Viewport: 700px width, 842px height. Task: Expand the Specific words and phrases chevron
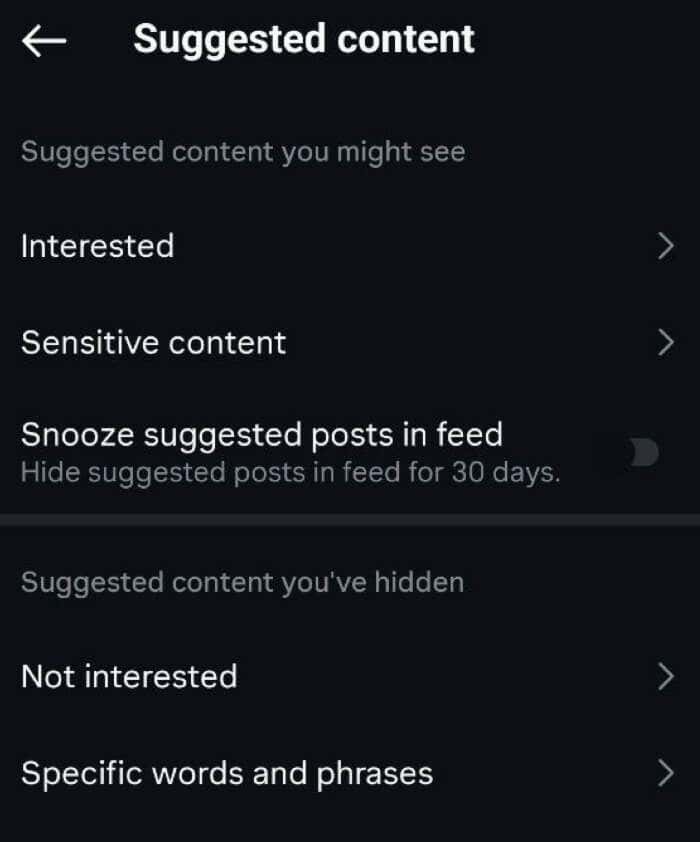click(667, 773)
